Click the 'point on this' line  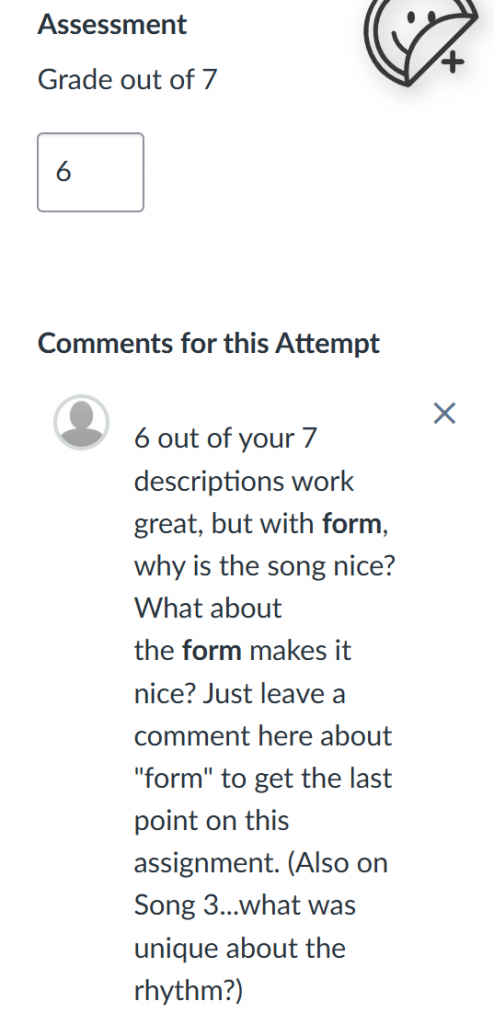point(211,820)
